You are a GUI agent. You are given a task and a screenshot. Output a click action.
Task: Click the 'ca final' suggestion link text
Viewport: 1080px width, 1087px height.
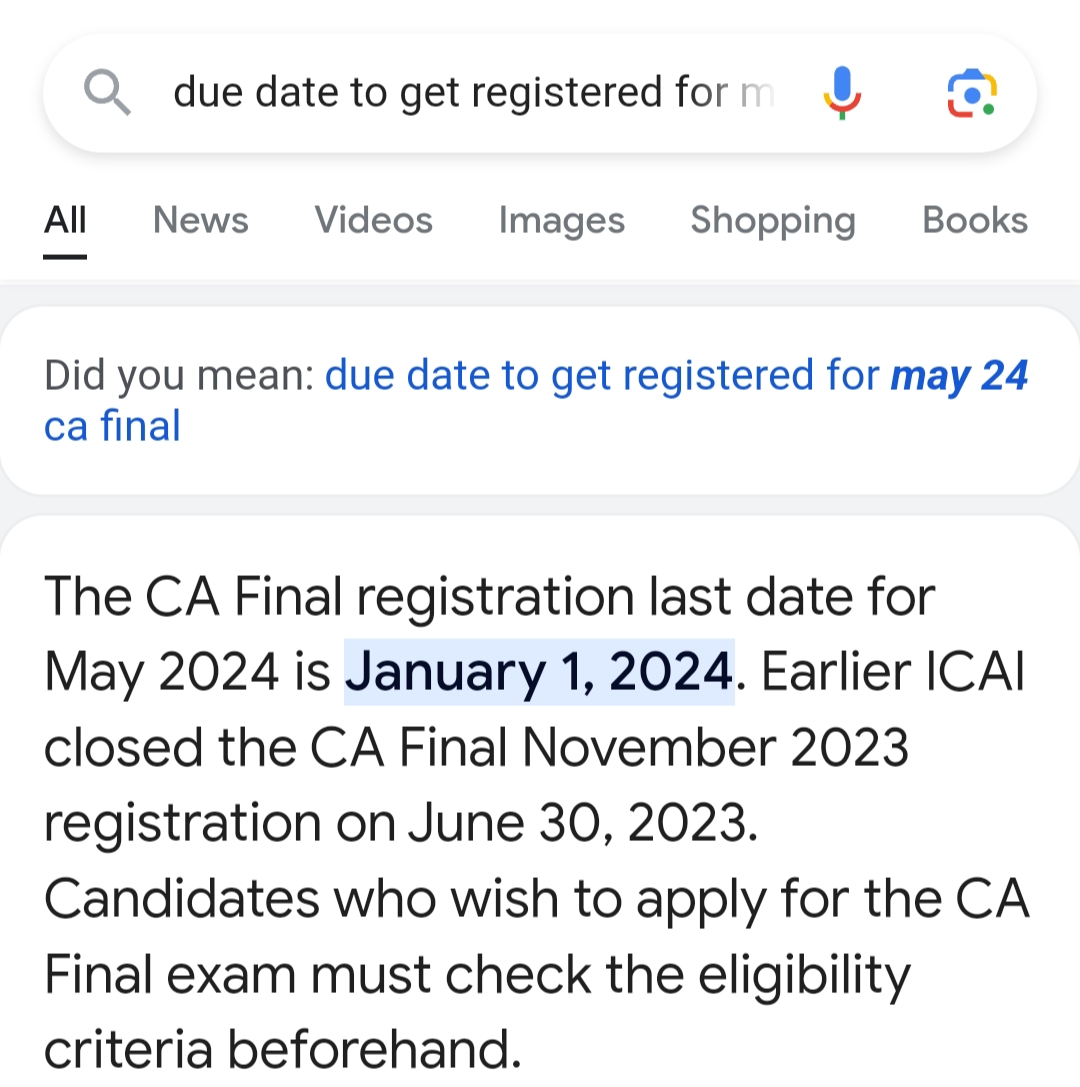click(112, 427)
